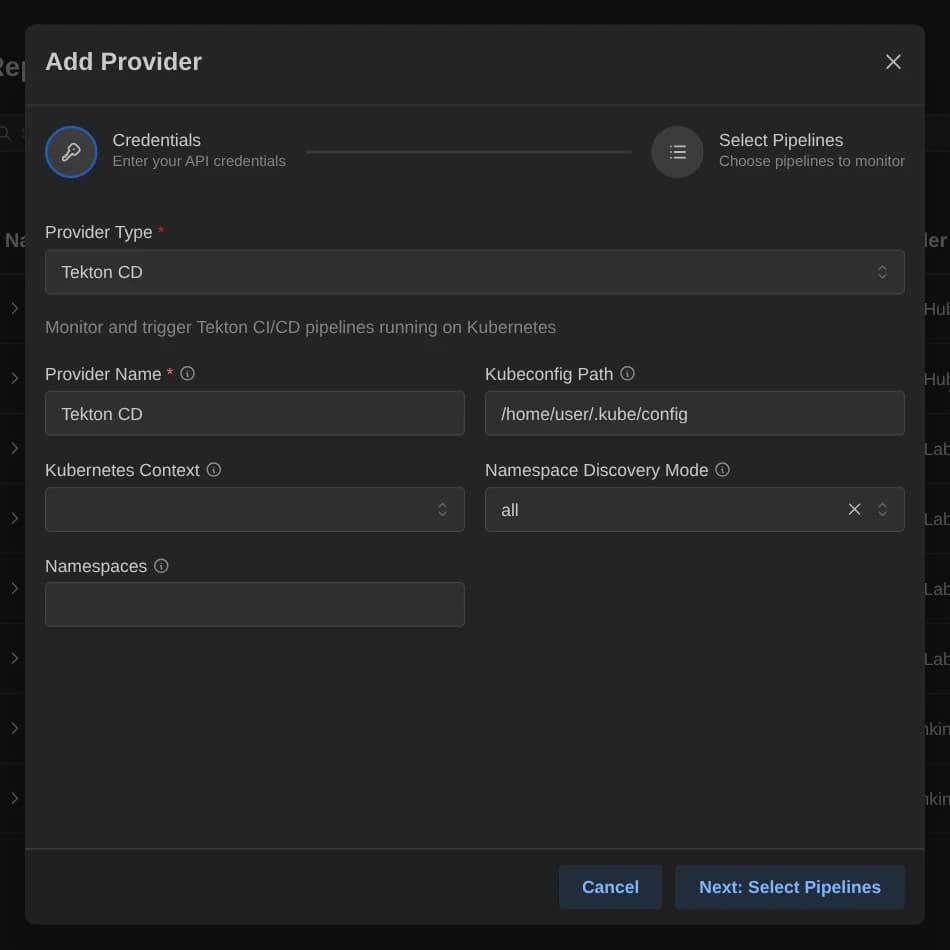Screen dimensions: 950x950
Task: Click the Cancel button
Action: point(610,887)
